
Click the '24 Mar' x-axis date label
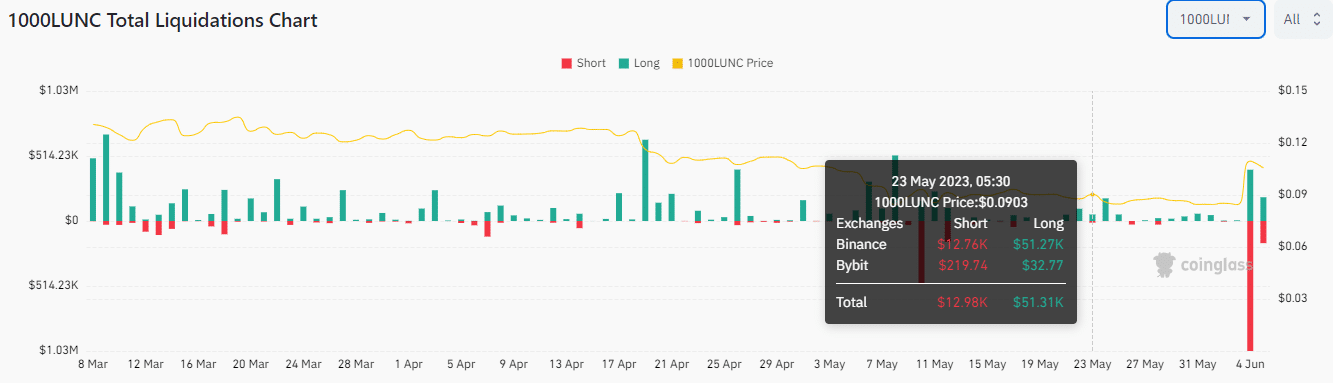303,364
